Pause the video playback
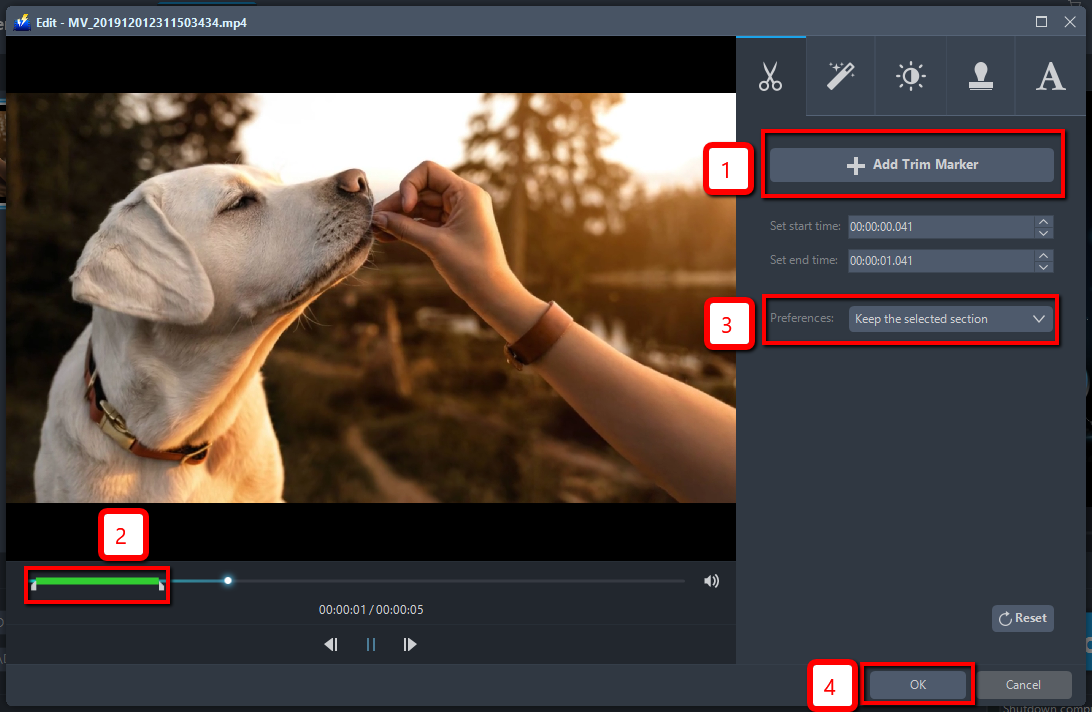Screen dimensions: 1092x712 pyautogui.click(x=370, y=644)
